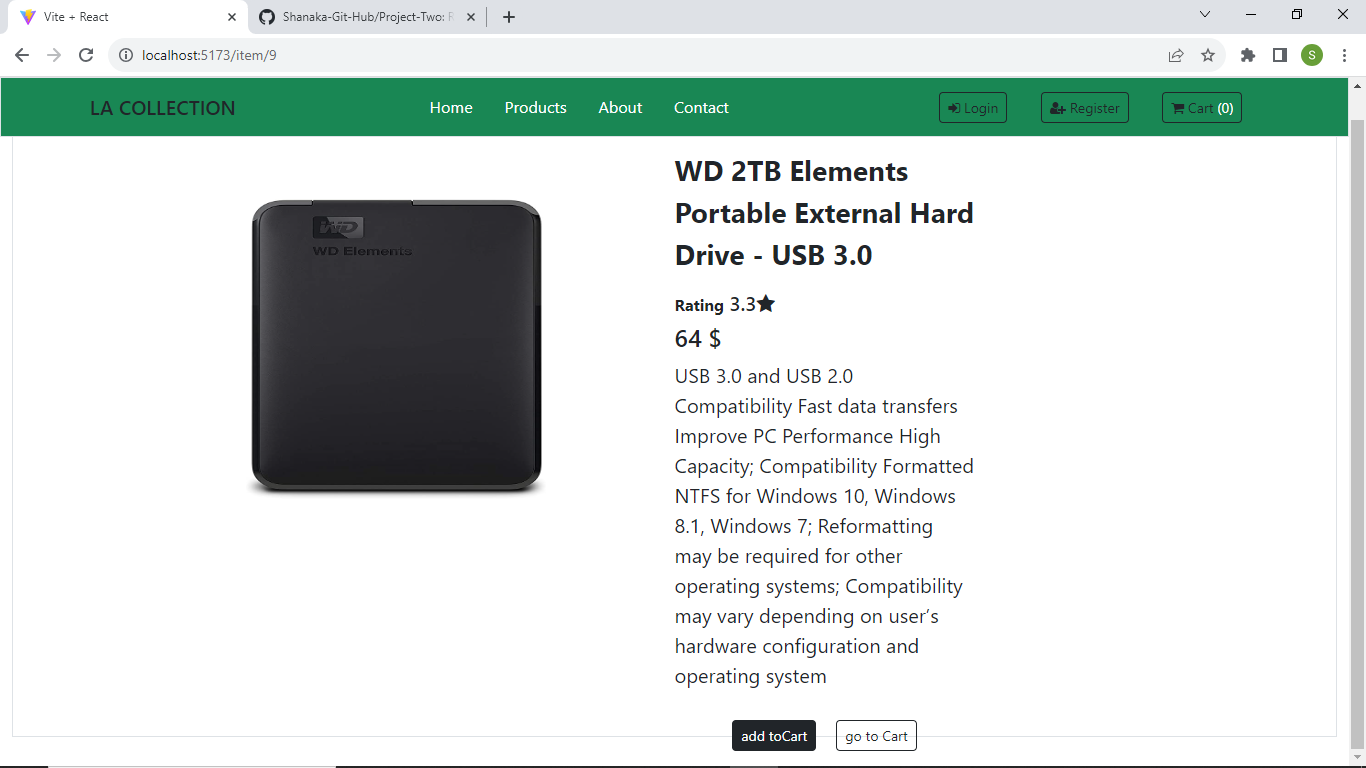Image resolution: width=1366 pixels, height=768 pixels.
Task: Toggle the browser side panel icon
Action: pyautogui.click(x=1280, y=55)
